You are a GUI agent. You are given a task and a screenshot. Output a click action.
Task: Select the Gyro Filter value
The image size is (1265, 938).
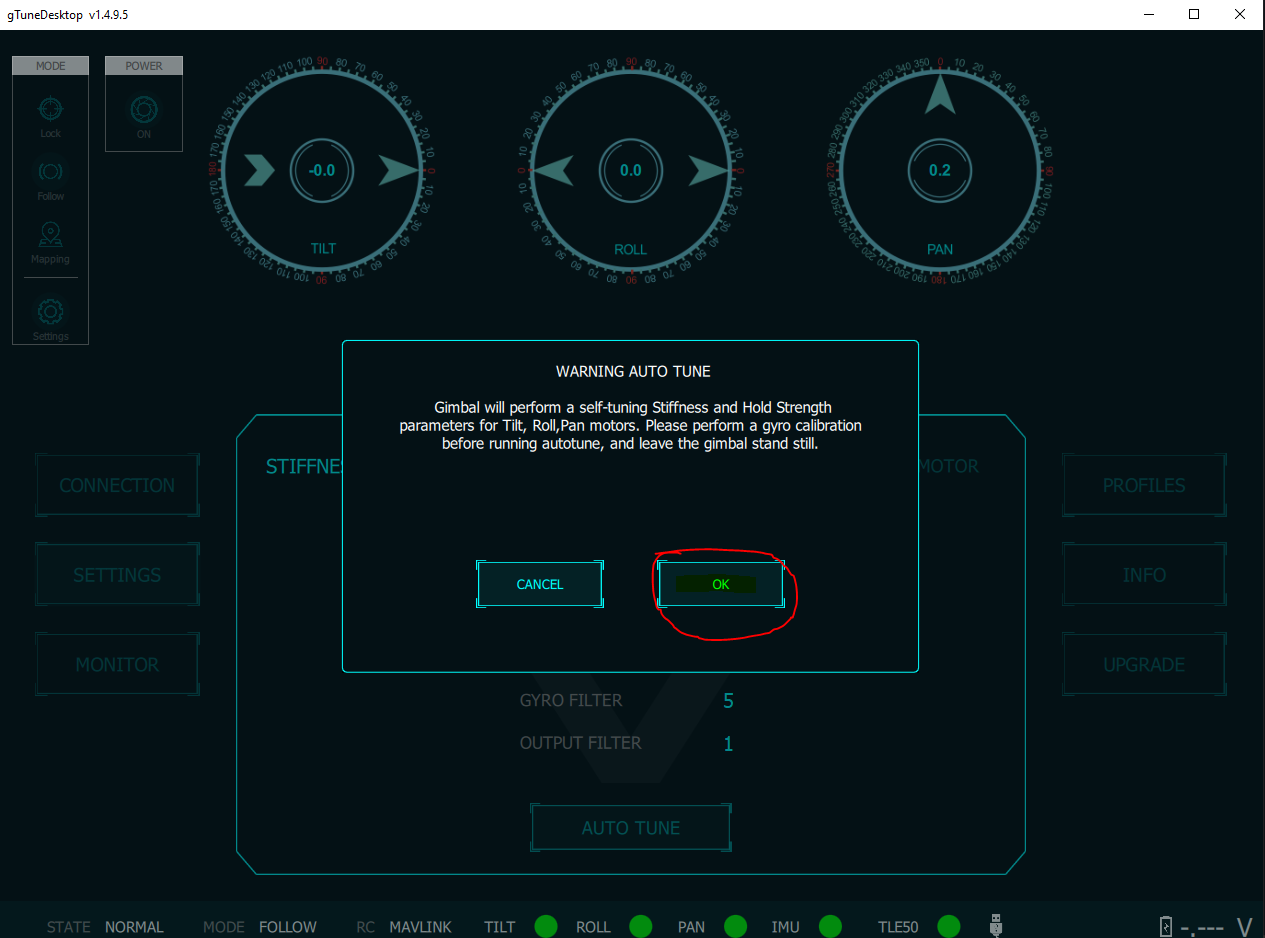click(x=728, y=701)
